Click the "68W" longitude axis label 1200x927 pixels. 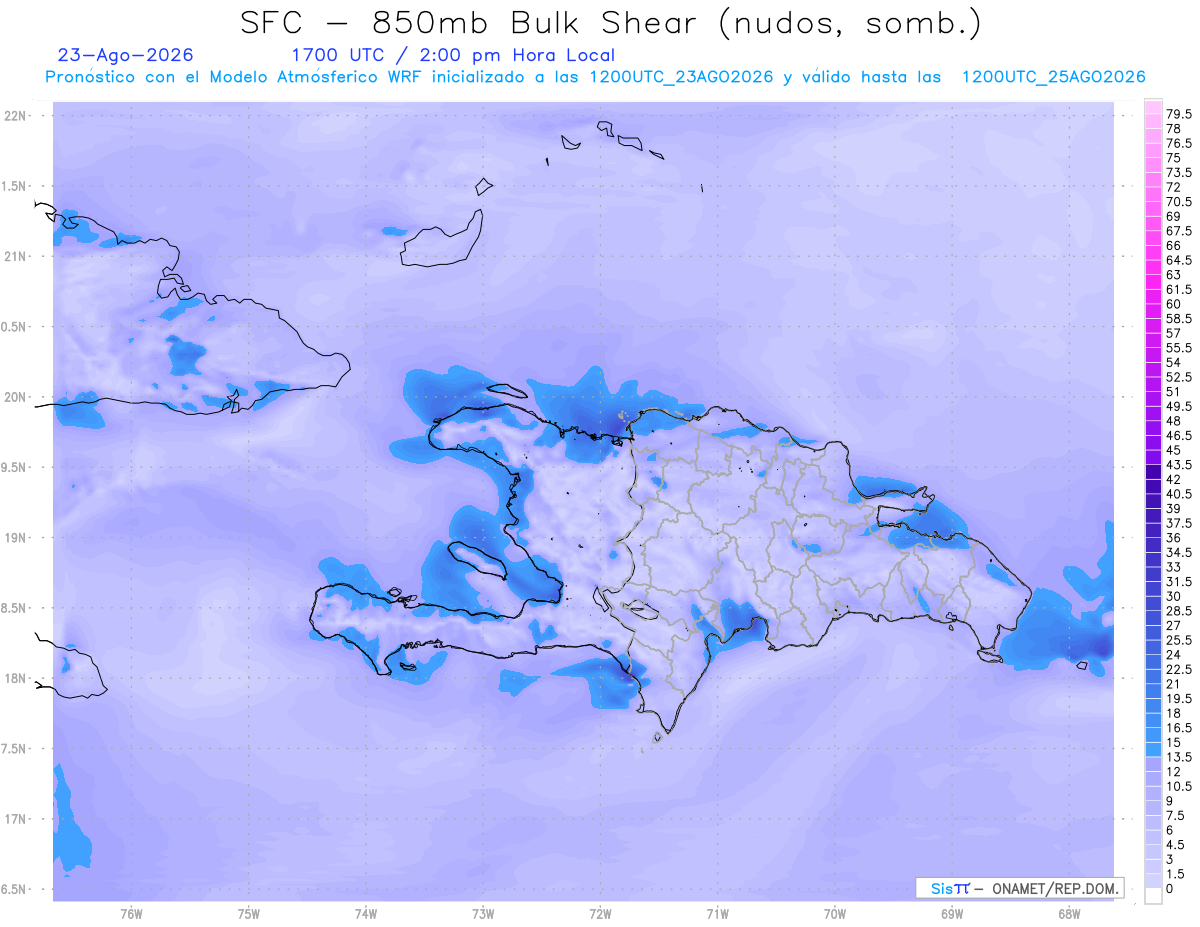(1069, 914)
